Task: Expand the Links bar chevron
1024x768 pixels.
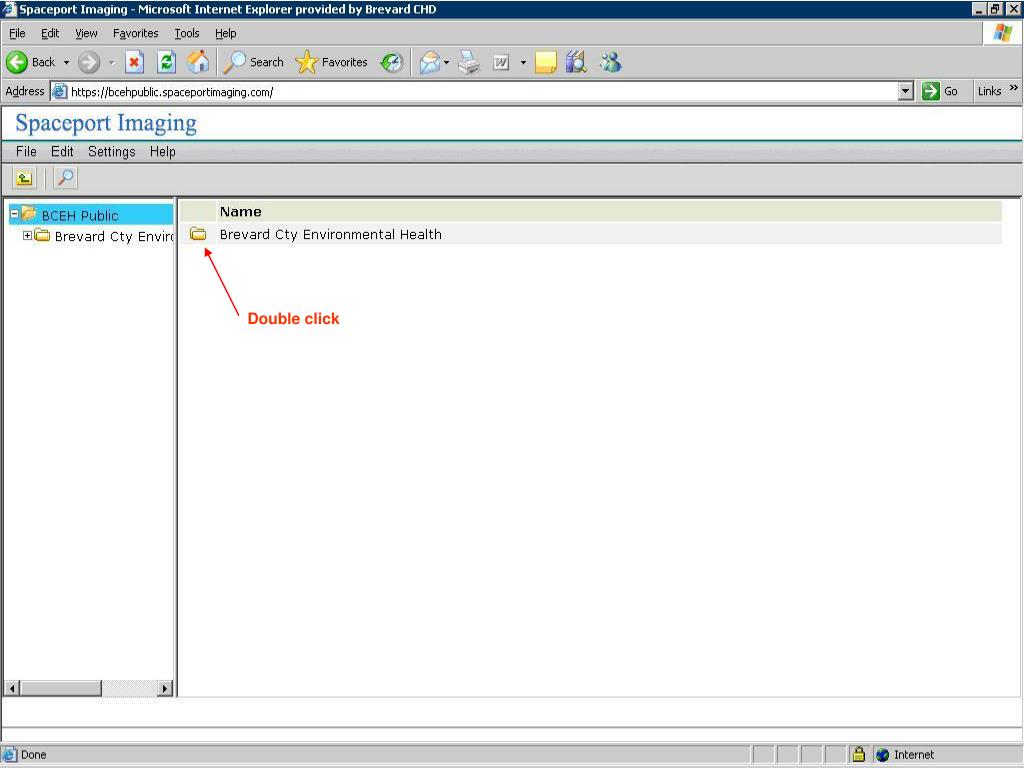Action: click(x=1014, y=88)
